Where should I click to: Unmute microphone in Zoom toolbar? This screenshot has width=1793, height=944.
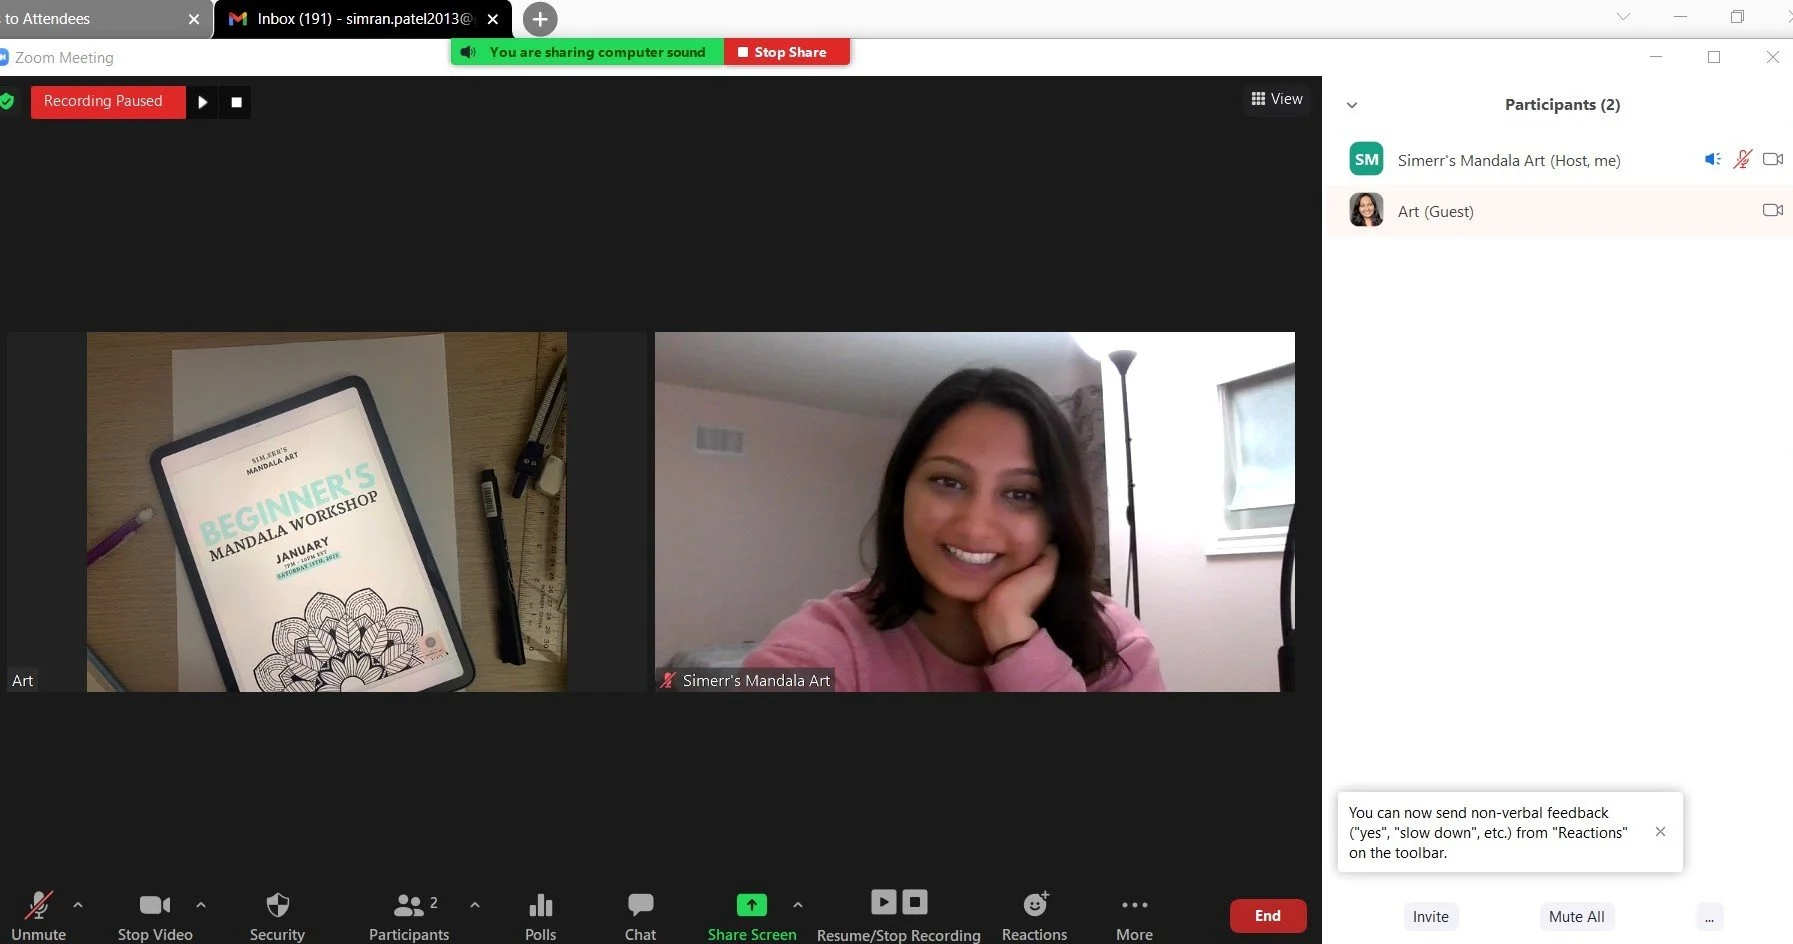(x=38, y=916)
